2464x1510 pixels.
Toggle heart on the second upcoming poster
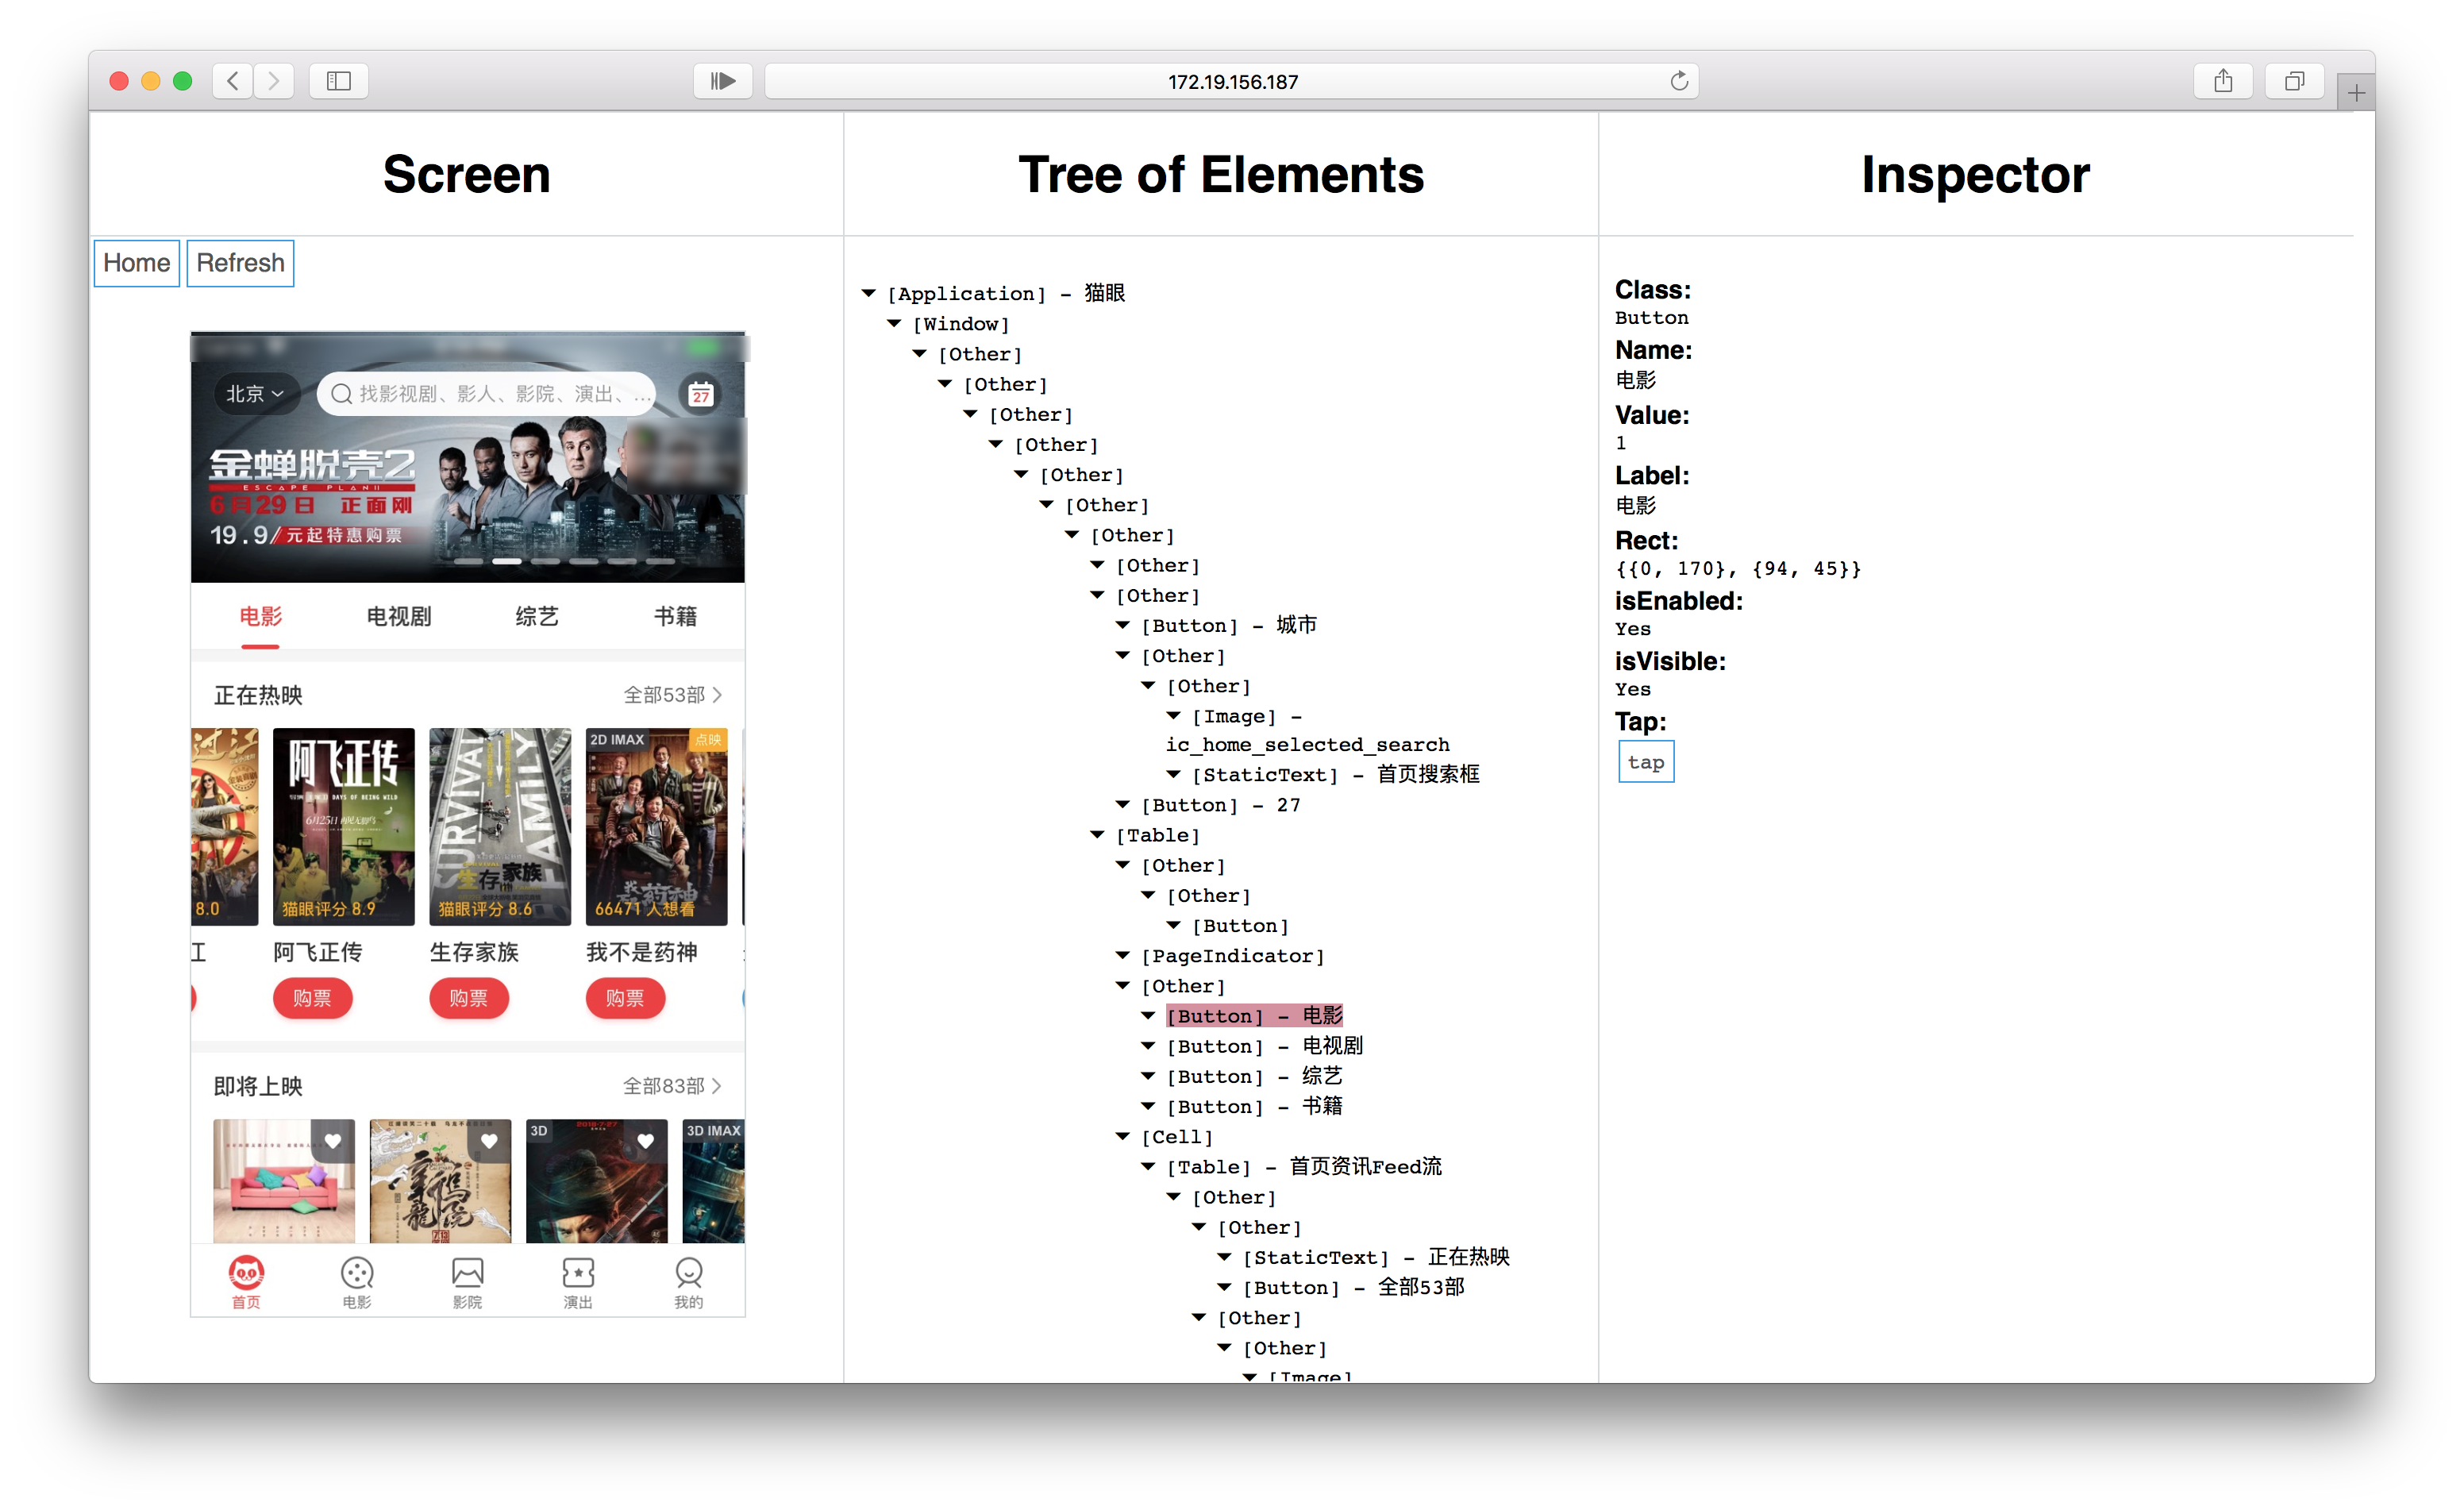pyautogui.click(x=489, y=1141)
